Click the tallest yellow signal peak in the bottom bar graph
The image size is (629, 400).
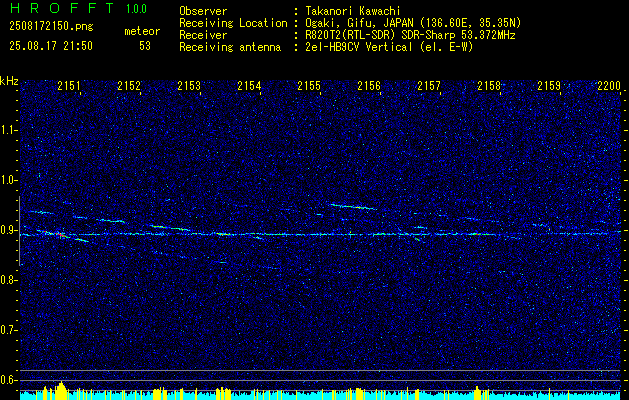pos(61,391)
